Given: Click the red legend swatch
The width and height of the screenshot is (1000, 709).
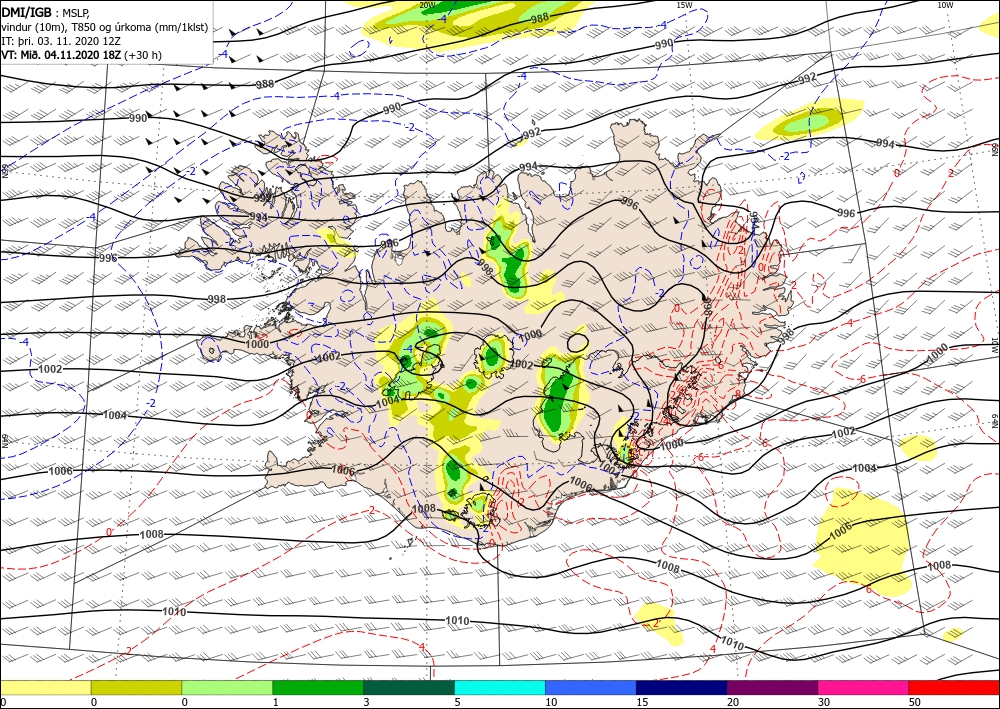Looking at the screenshot, I should pos(954,687).
